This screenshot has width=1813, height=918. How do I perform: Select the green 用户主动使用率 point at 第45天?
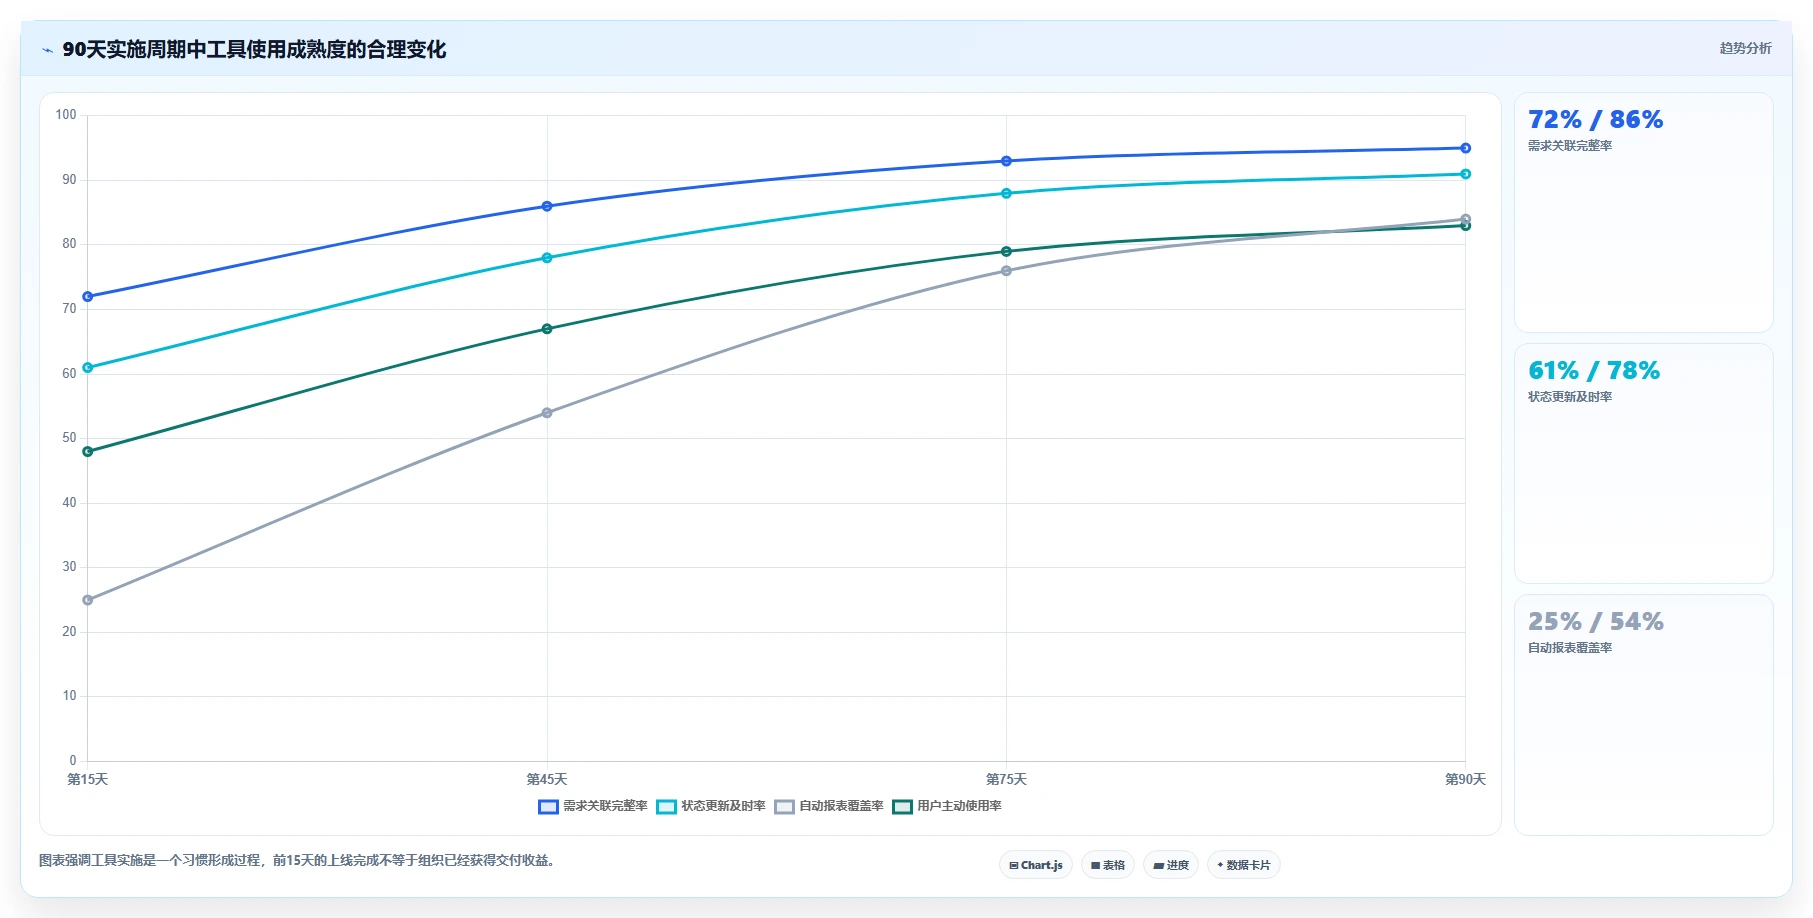(x=547, y=329)
